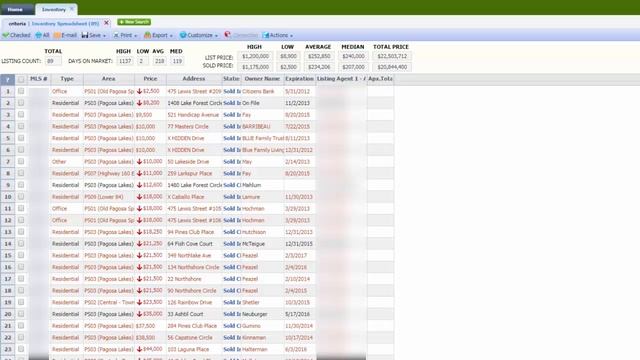Expand the Actions dropdown arrow

pyautogui.click(x=291, y=36)
